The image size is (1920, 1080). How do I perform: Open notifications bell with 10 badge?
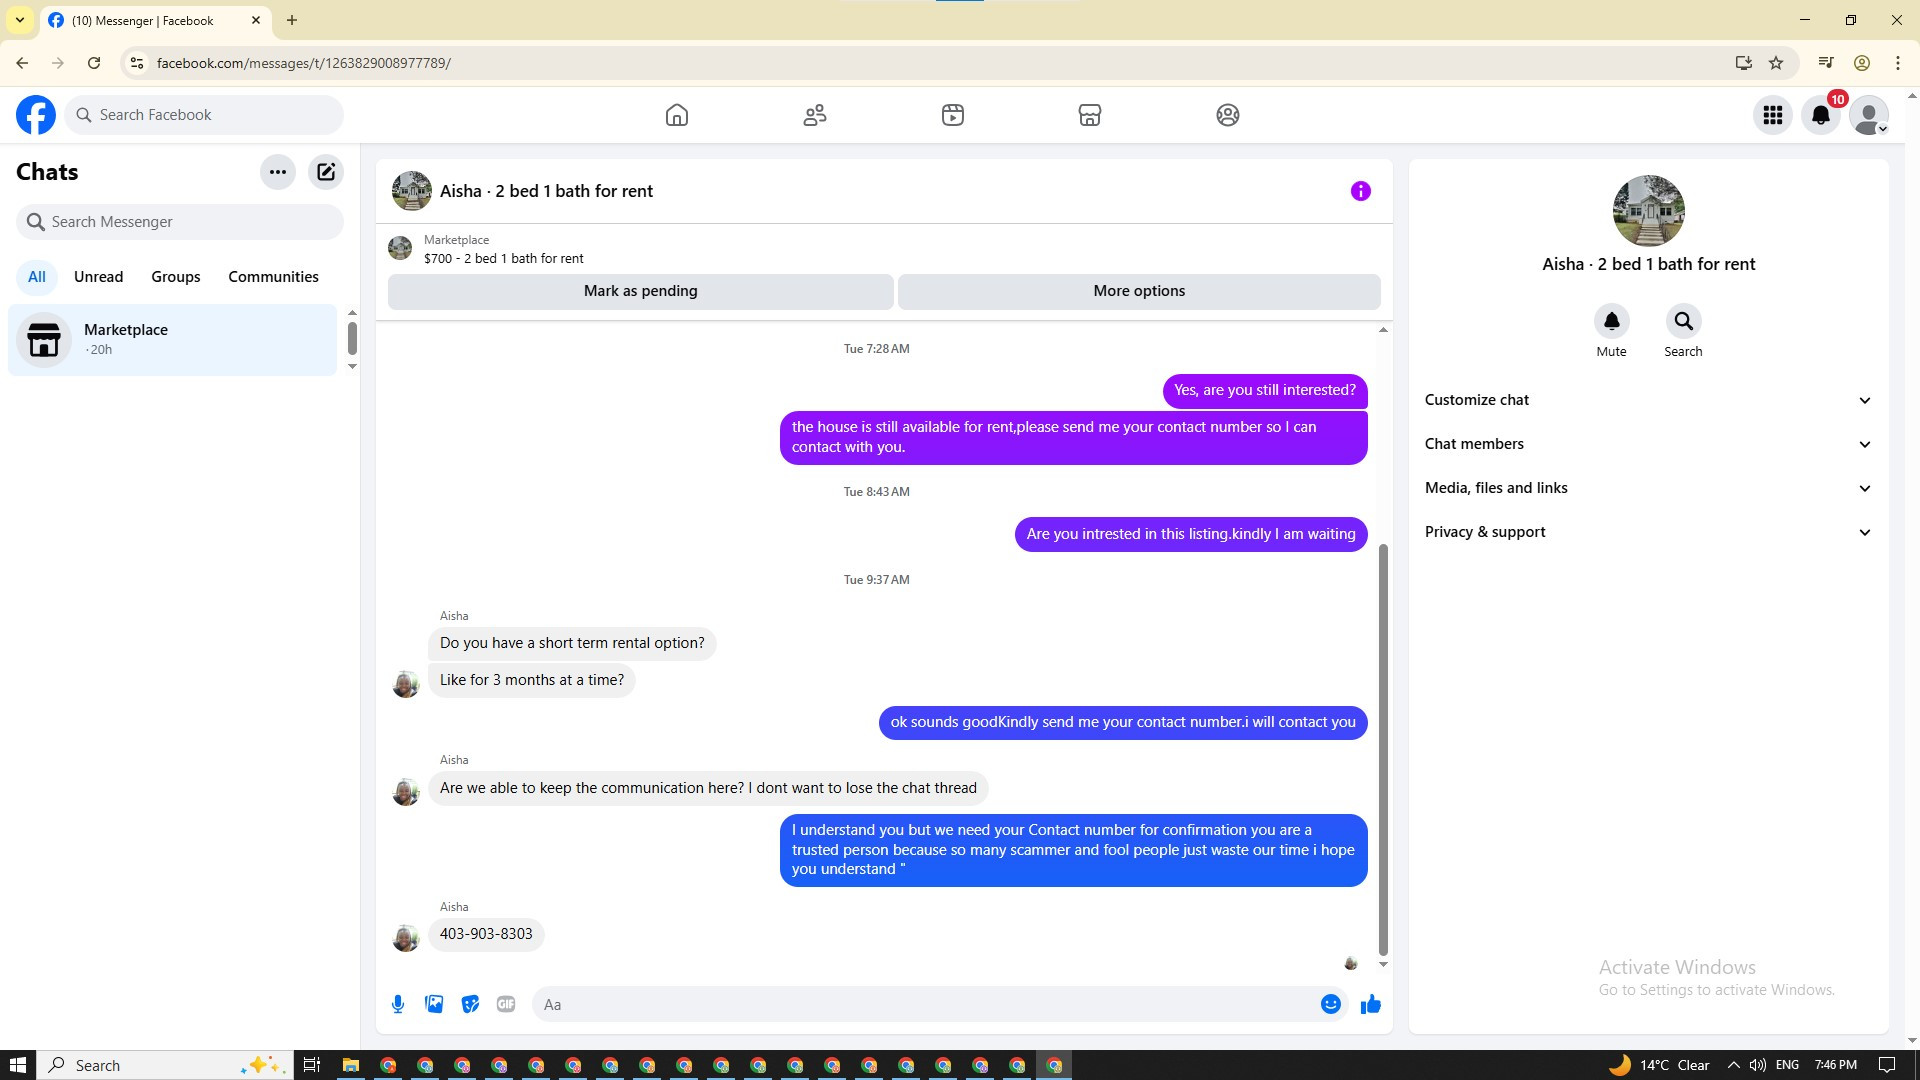(x=1821, y=115)
